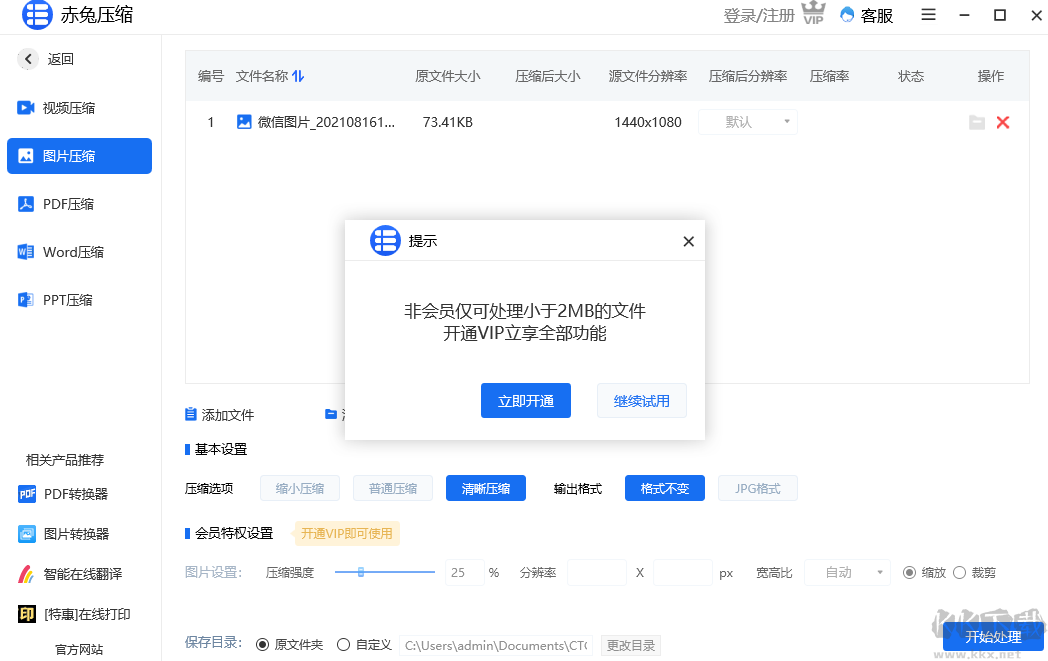The image size is (1048, 661).
Task: Open file location via folder icon in row 1
Action: (977, 122)
